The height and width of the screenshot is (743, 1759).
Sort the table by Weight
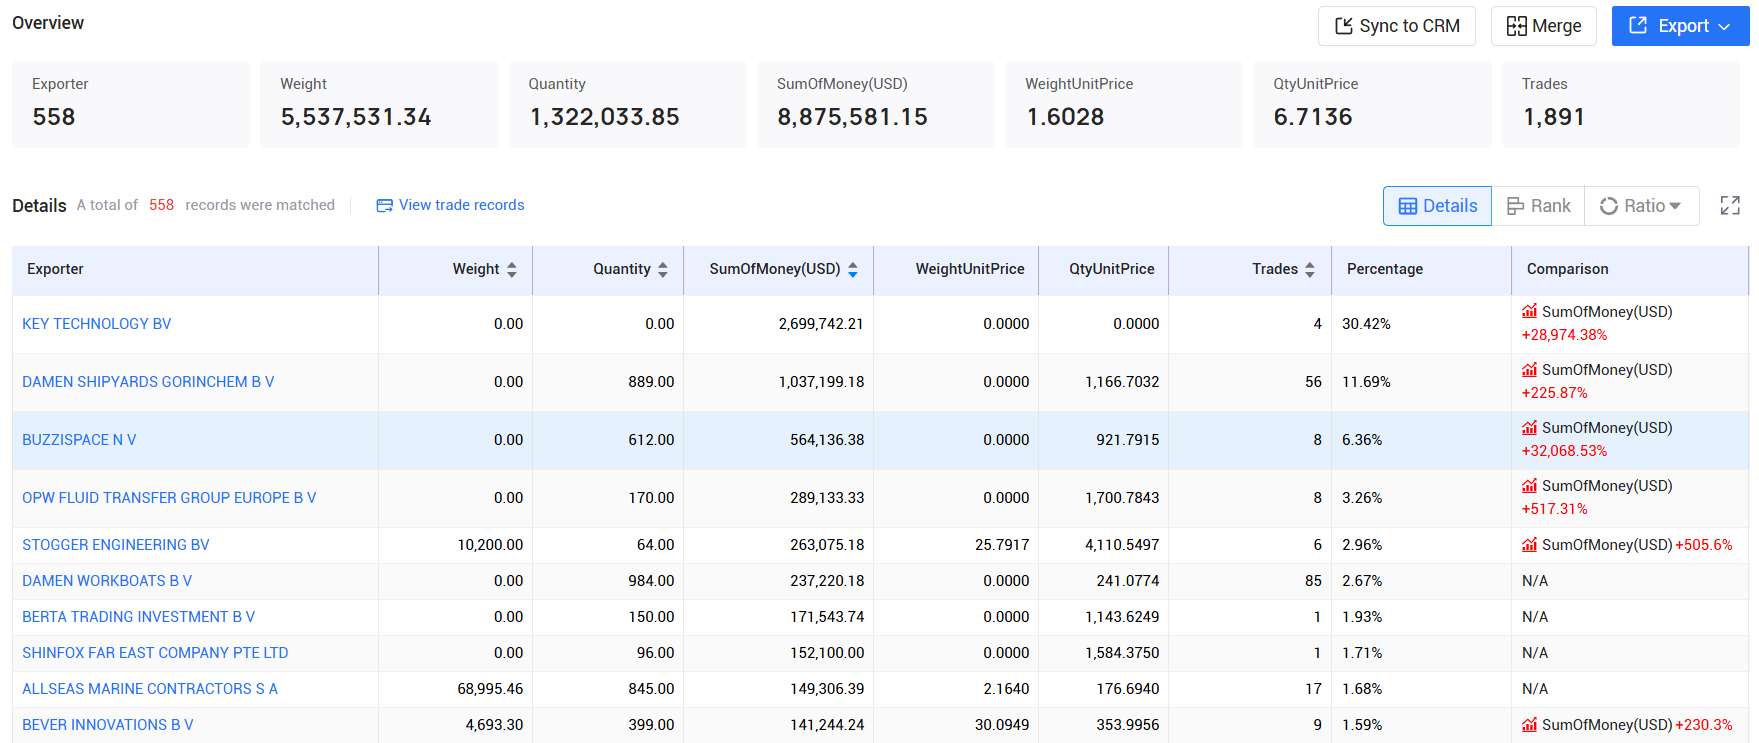point(512,270)
